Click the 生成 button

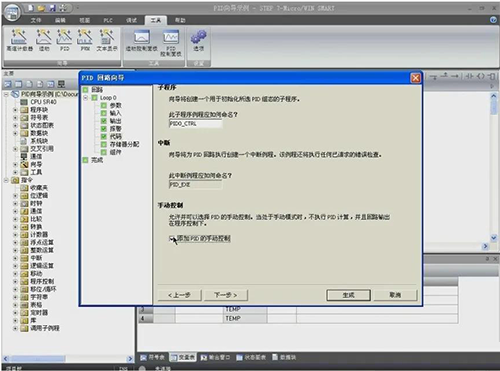[x=348, y=295]
